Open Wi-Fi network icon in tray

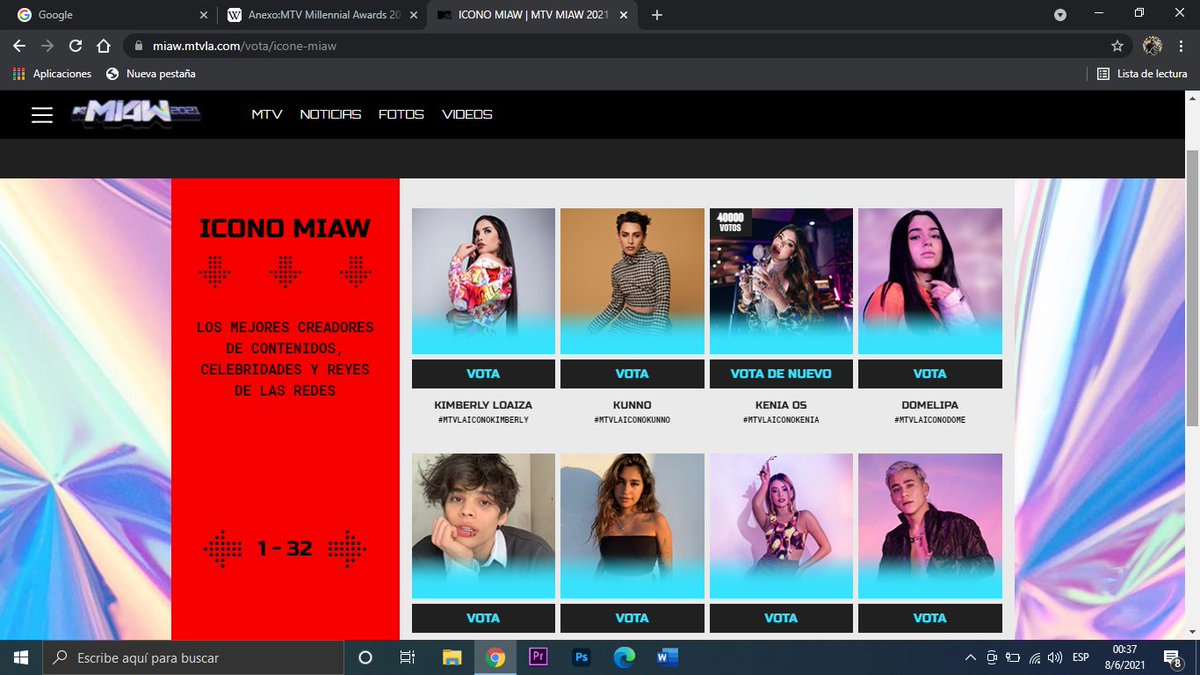point(1034,657)
